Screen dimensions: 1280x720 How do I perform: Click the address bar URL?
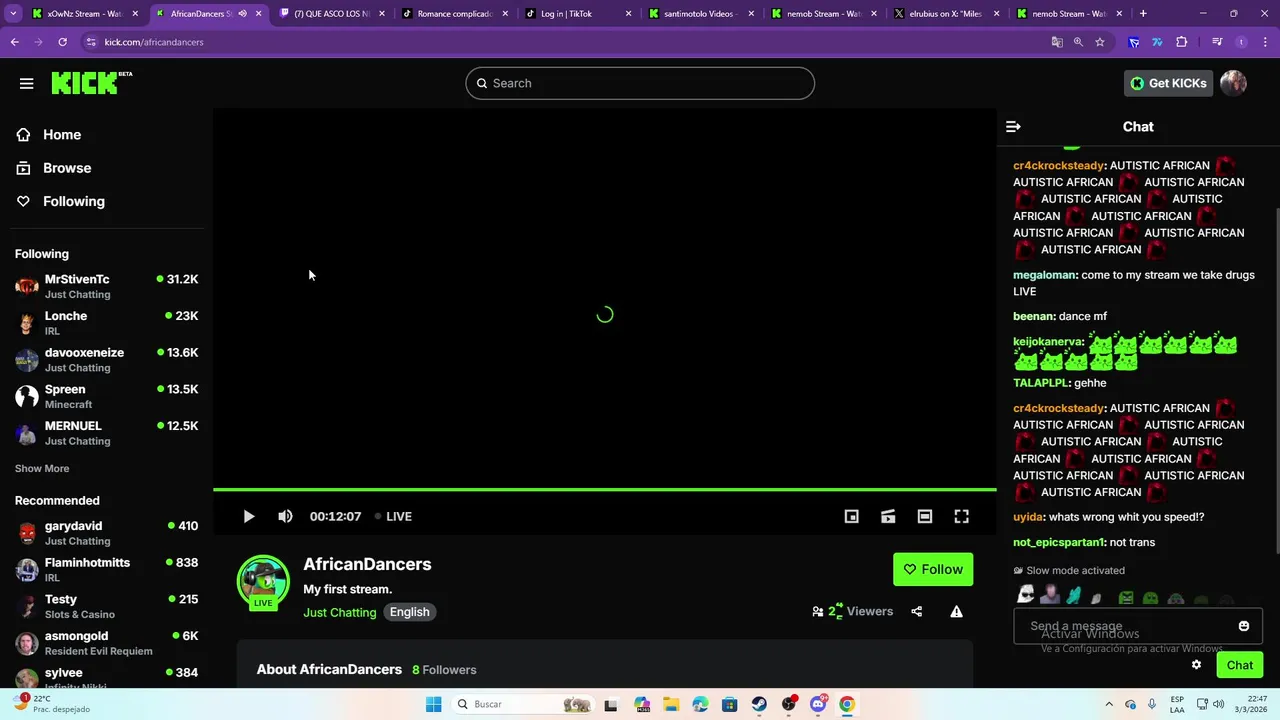(x=154, y=42)
